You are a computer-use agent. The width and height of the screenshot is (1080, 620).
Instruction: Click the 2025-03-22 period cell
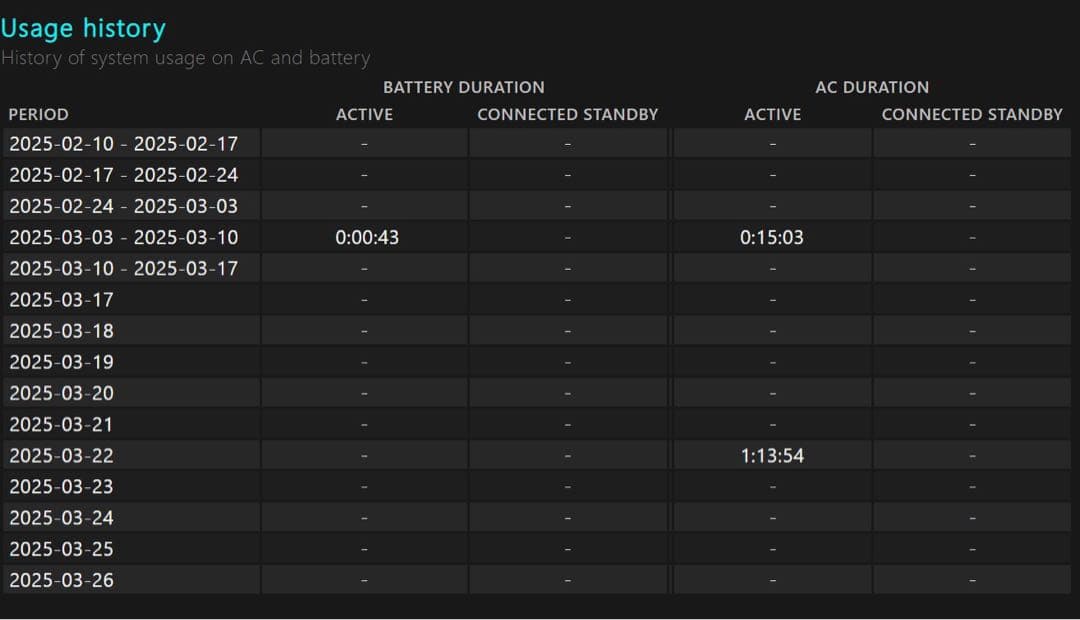pyautogui.click(x=61, y=455)
